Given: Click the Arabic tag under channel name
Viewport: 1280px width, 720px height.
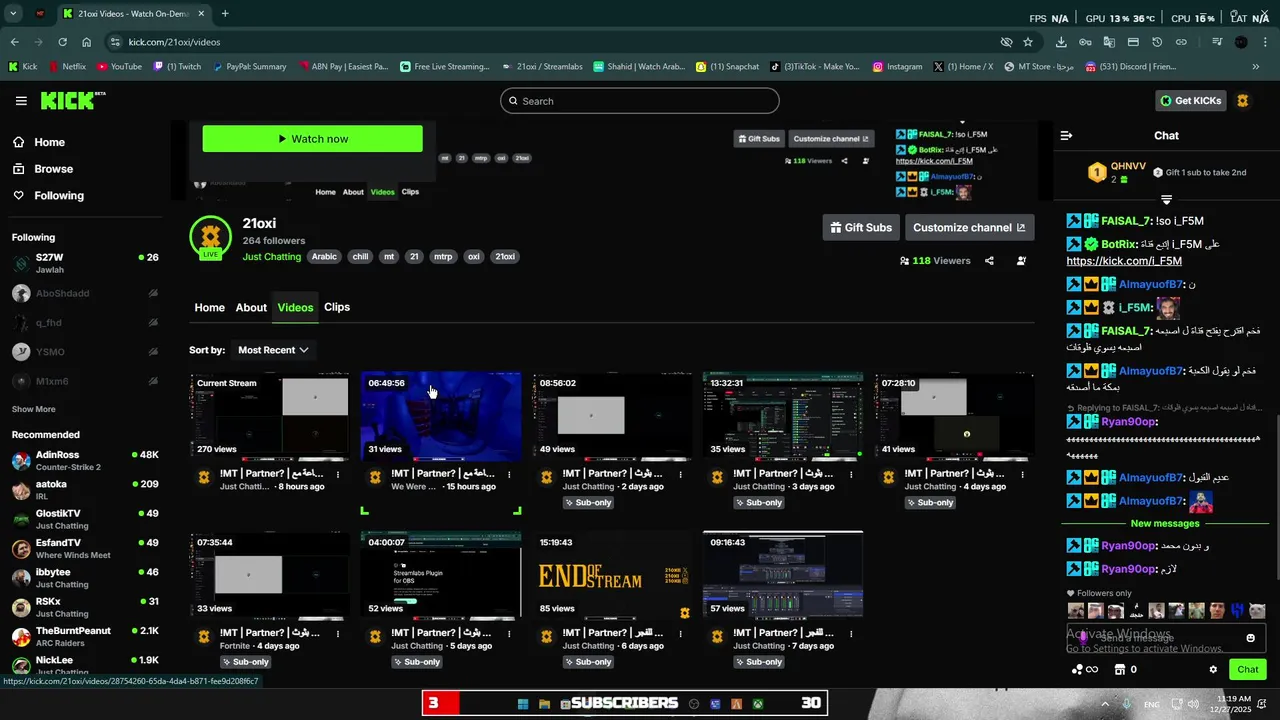Looking at the screenshot, I should tap(324, 257).
